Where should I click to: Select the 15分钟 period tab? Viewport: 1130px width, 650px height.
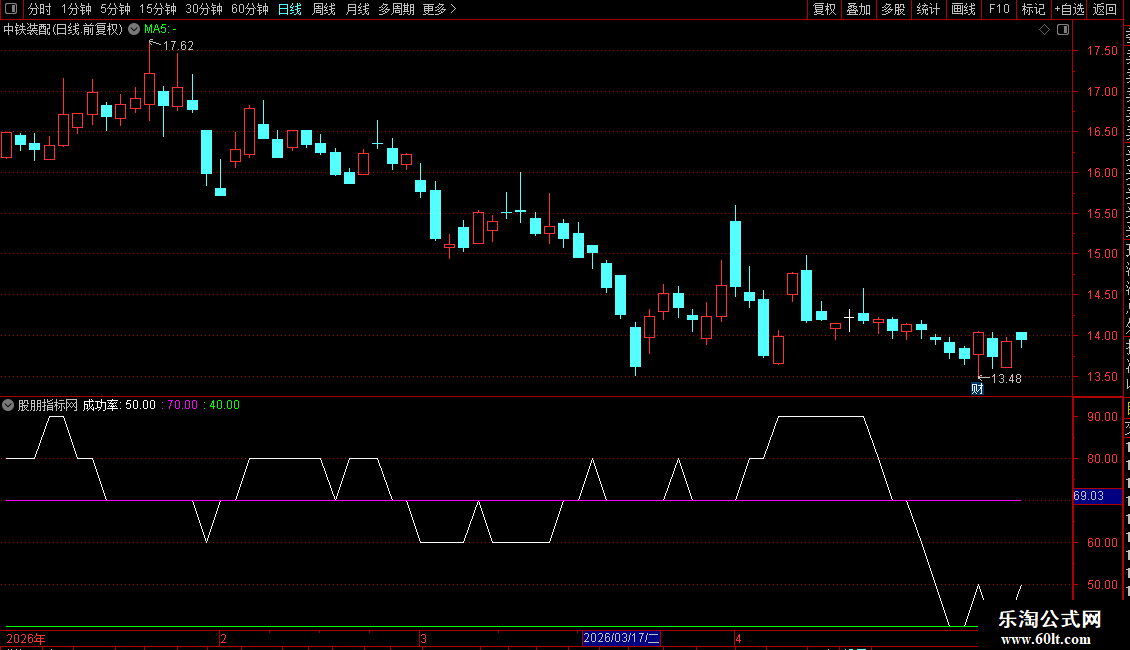(157, 9)
